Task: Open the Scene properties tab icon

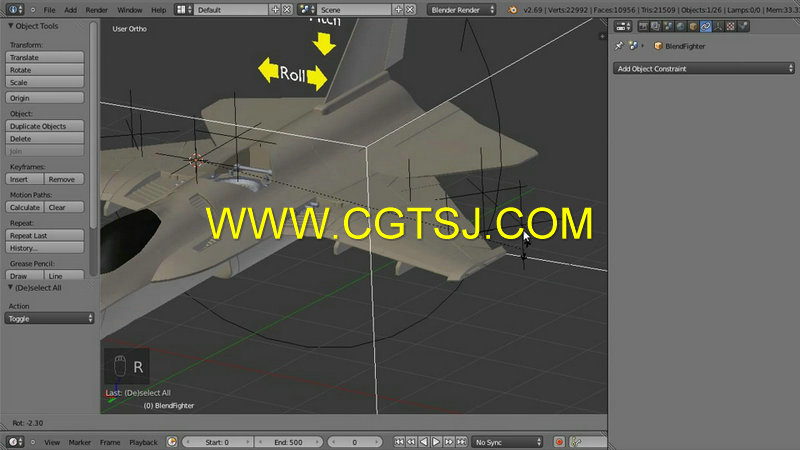Action: pyautogui.click(x=668, y=26)
